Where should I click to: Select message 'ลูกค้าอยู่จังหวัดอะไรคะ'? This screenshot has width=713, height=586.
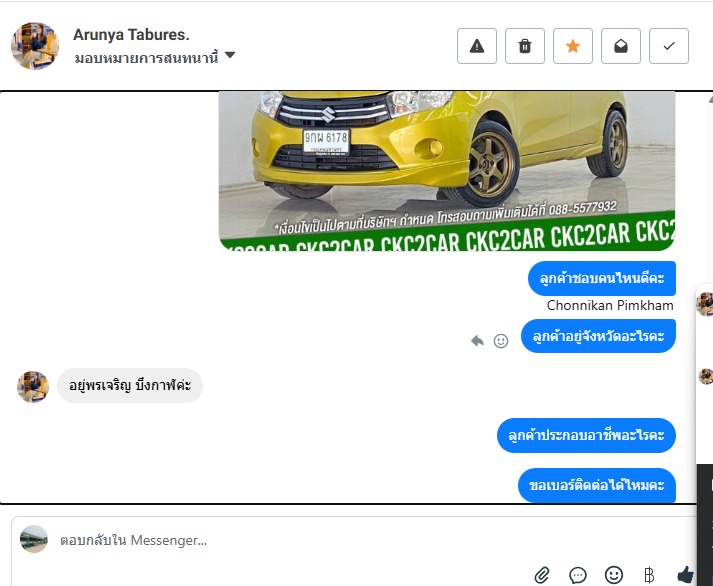[598, 336]
